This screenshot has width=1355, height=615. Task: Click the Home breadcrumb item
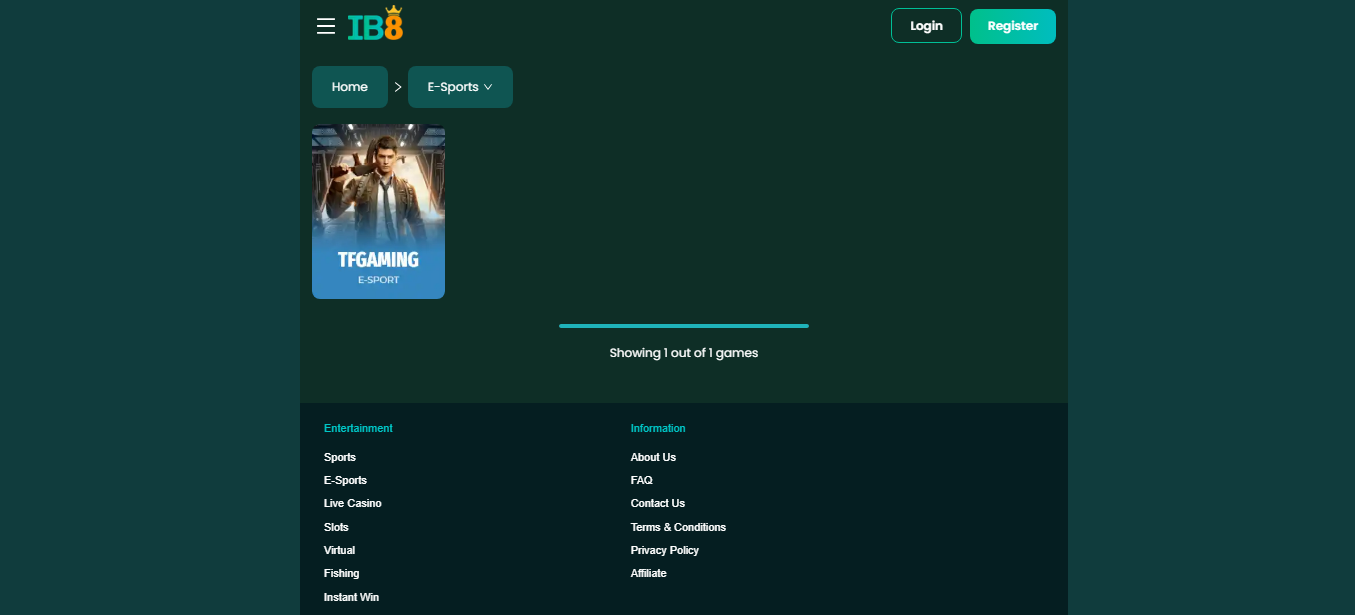[349, 87]
